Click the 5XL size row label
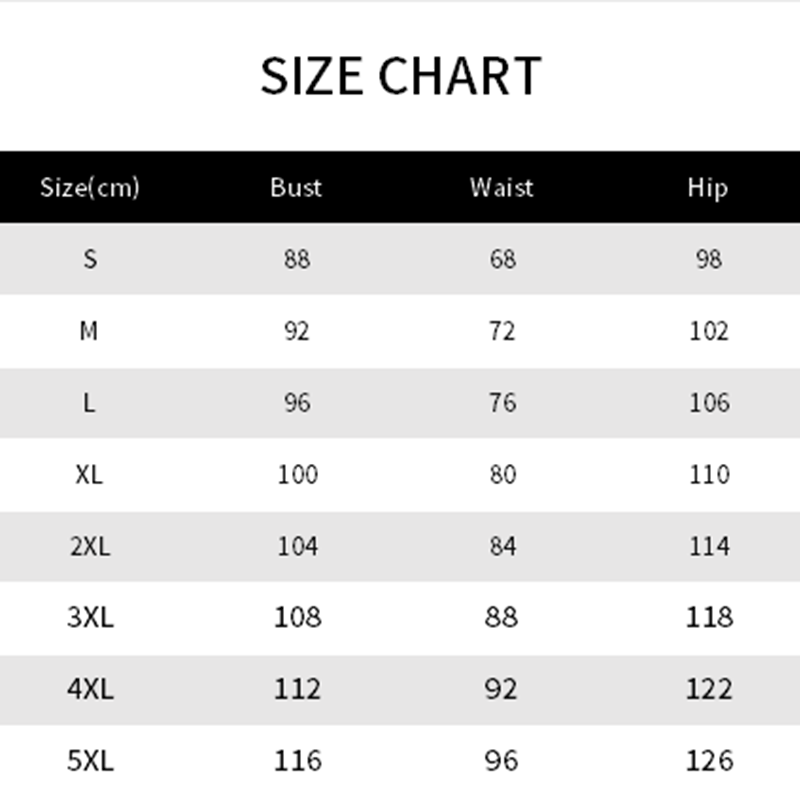Image resolution: width=800 pixels, height=800 pixels. [x=90, y=761]
